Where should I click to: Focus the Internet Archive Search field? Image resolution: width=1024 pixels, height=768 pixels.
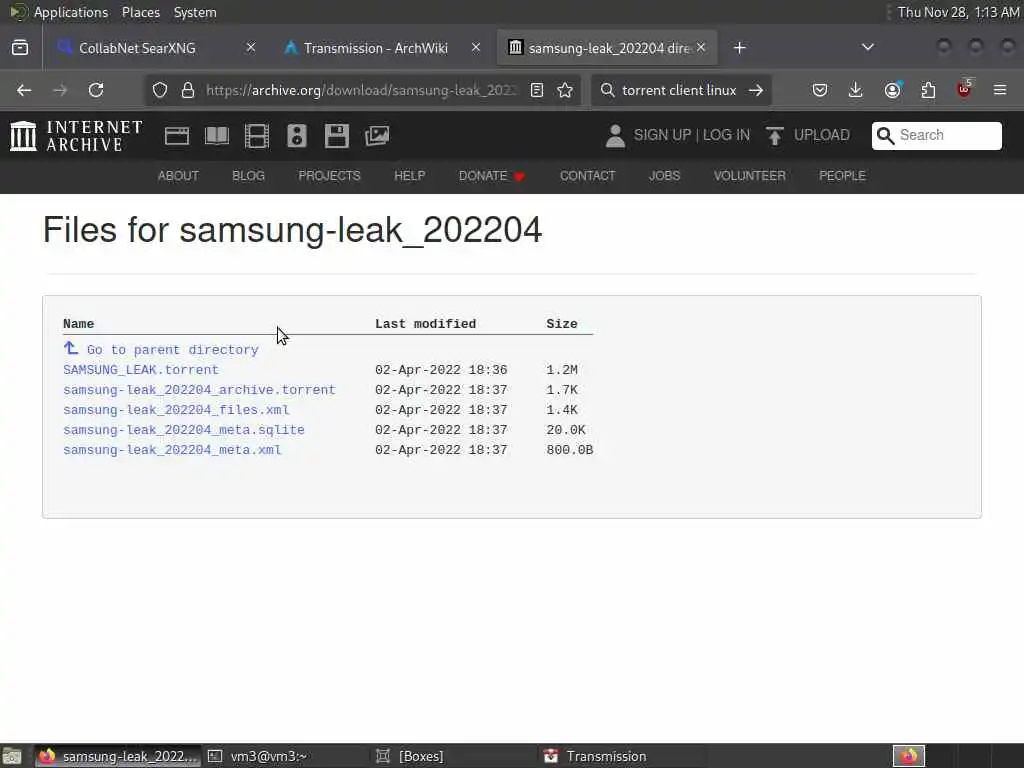point(936,135)
